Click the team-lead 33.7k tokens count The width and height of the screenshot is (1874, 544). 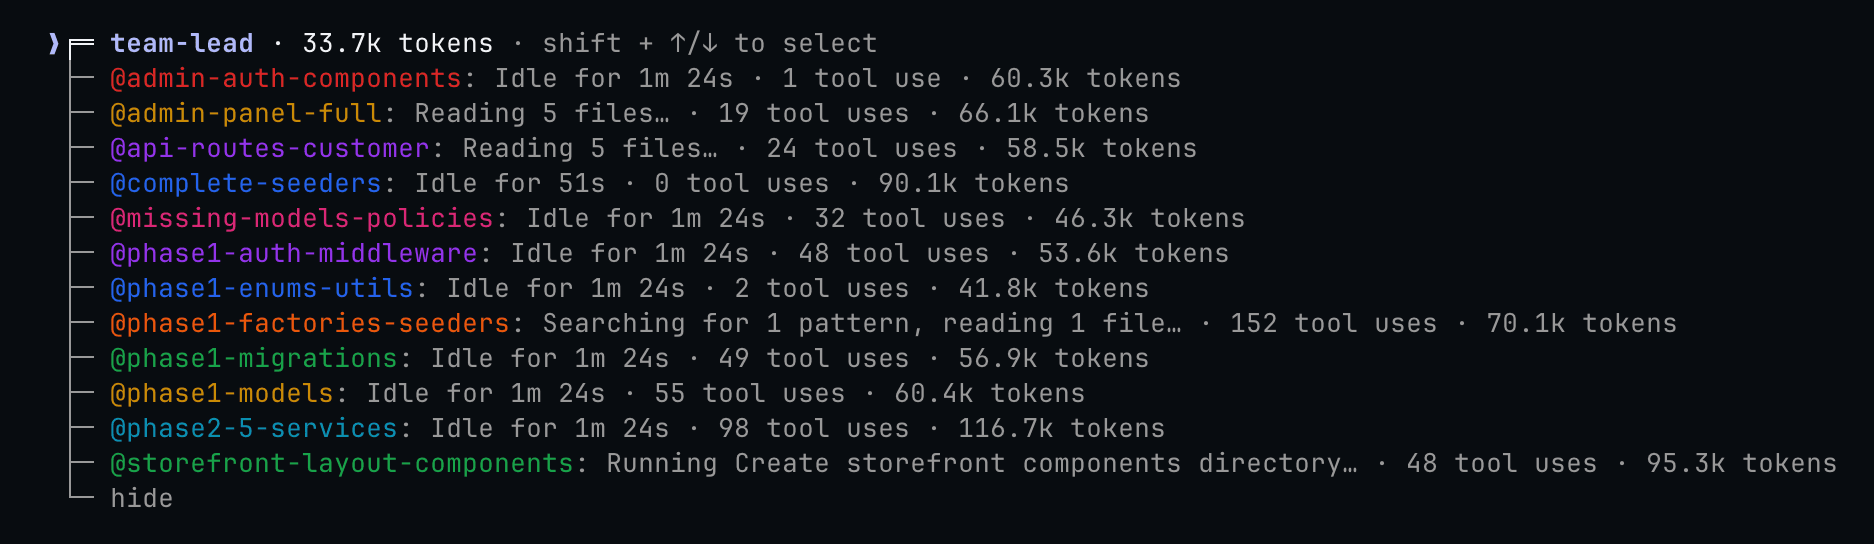397,44
